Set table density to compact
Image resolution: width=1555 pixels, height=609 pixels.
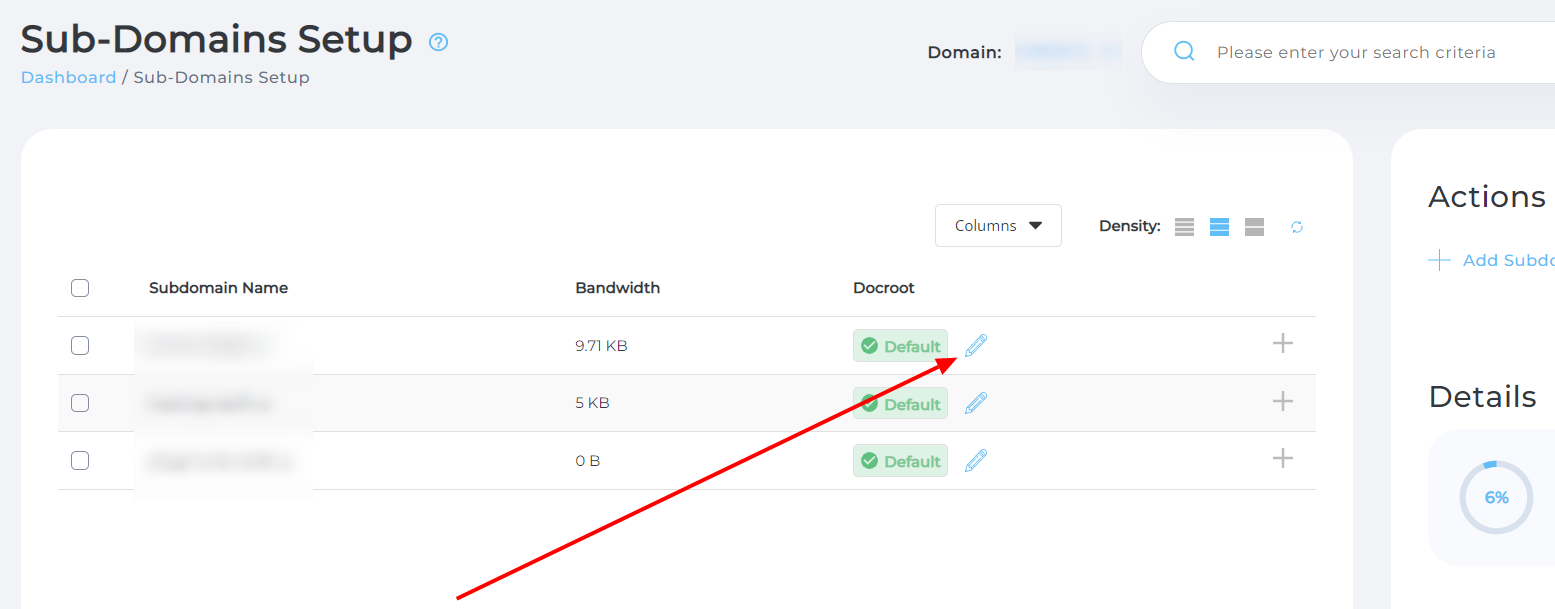[x=1185, y=227]
